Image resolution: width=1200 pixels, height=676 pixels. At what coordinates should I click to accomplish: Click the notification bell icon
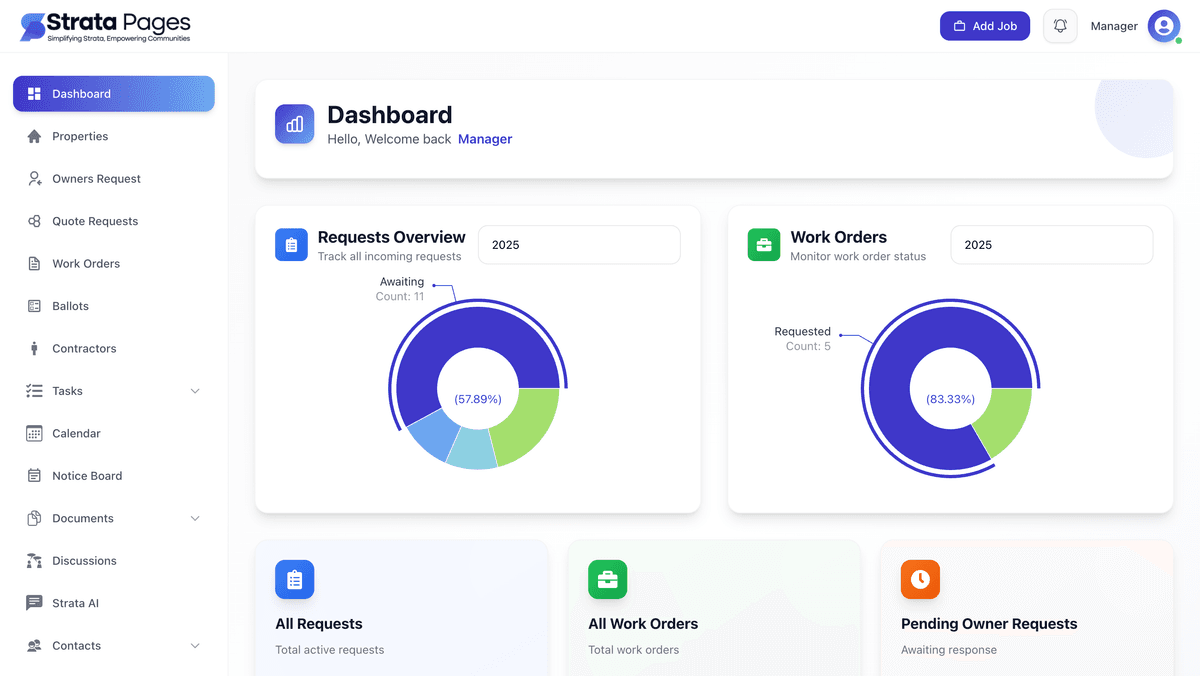tap(1060, 25)
